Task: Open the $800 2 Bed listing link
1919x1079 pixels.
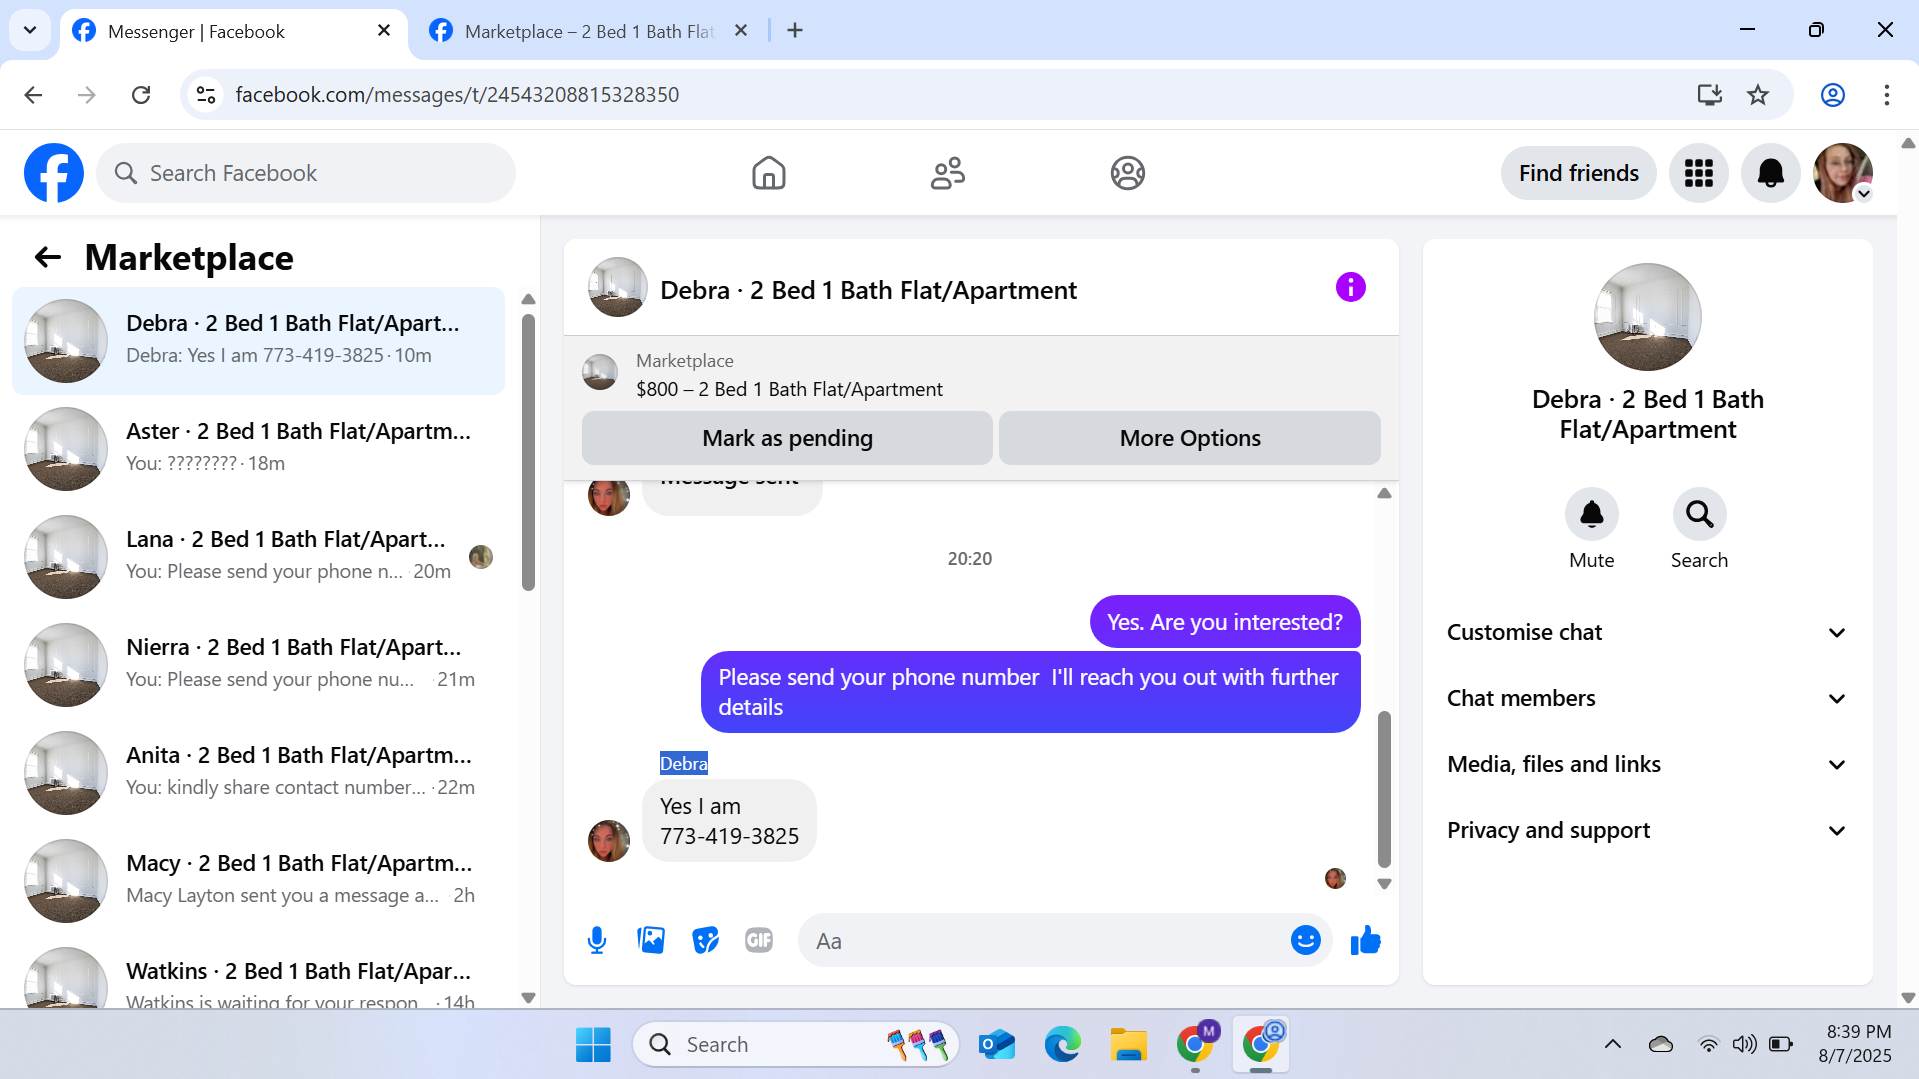Action: point(789,389)
